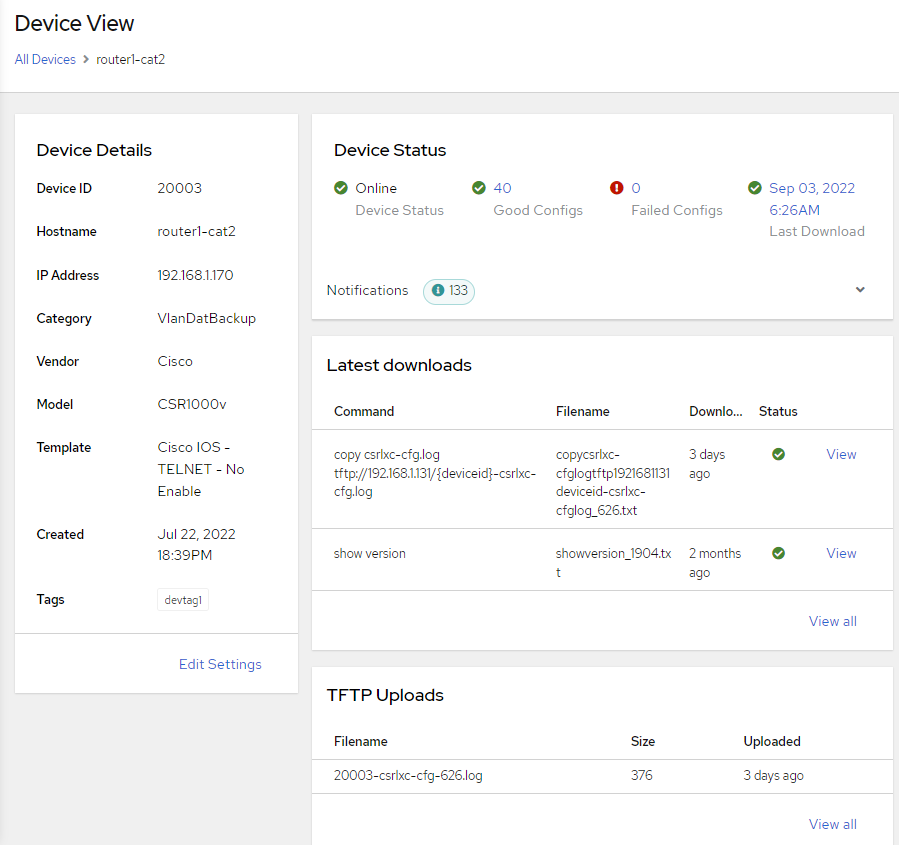Click status check icon for copy csrlxc-cfg.log row
Viewport: 899px width, 845px height.
click(x=778, y=454)
